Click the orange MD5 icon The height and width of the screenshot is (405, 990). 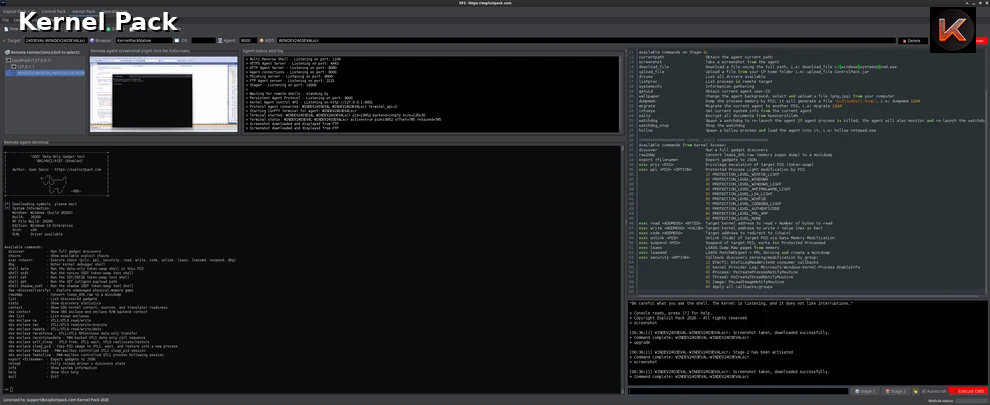pos(259,40)
